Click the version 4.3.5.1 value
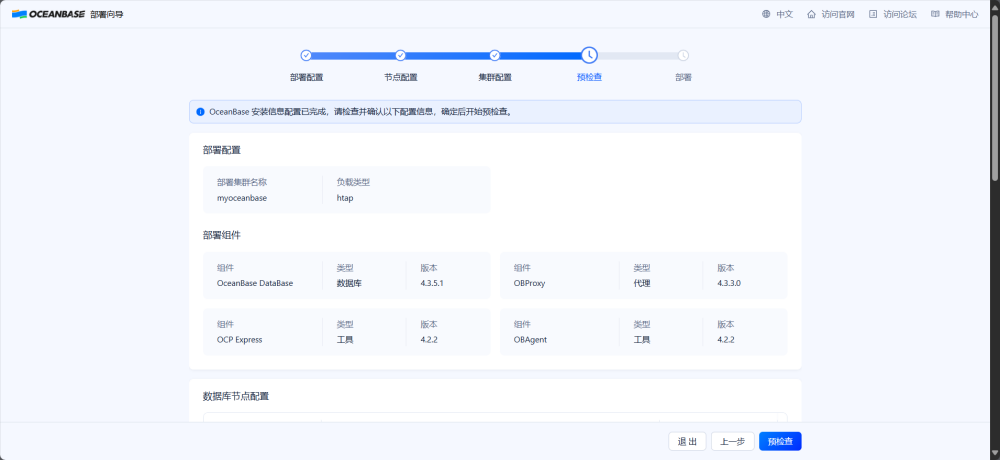1000x460 pixels. click(x=432, y=283)
